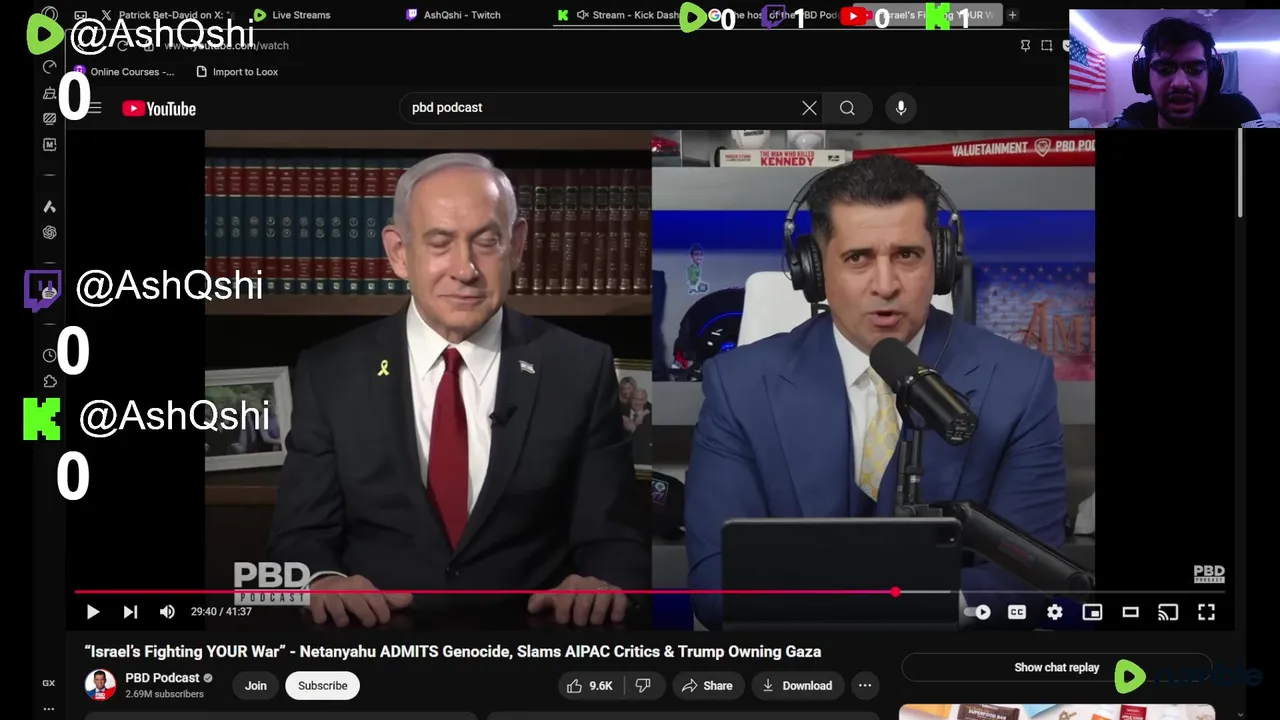This screenshot has width=1280, height=720.
Task: Switch to Stream - Kick Dashboard tab
Action: point(625,15)
